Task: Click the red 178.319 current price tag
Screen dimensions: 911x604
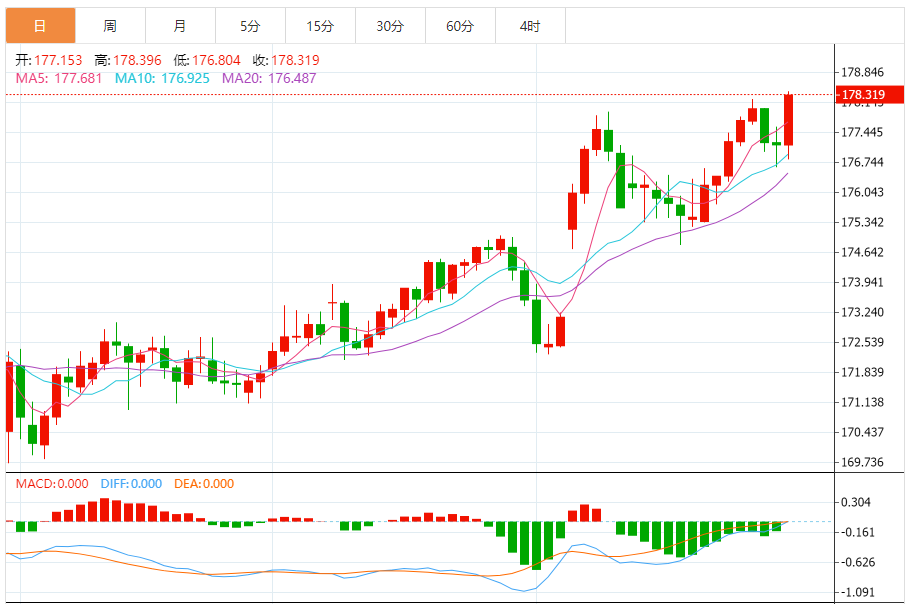Action: [x=866, y=96]
